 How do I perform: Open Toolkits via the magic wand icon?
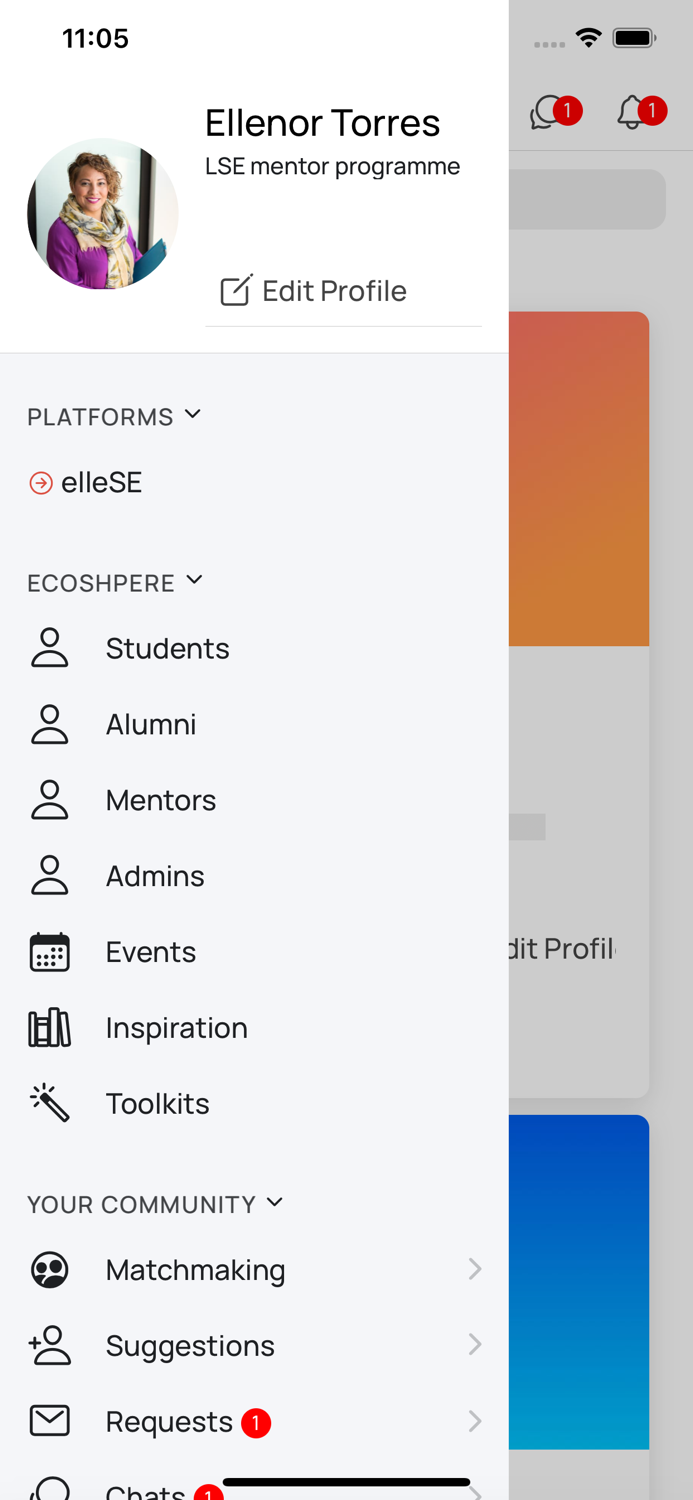click(x=49, y=1103)
